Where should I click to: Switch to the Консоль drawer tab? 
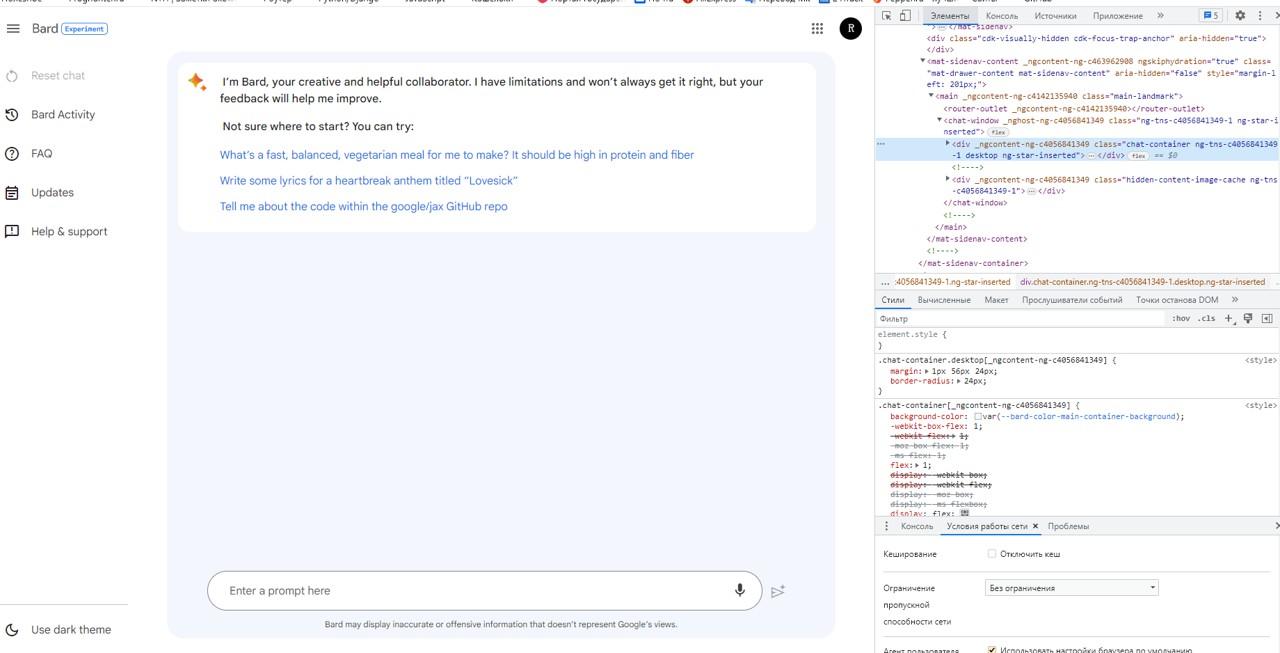[917, 526]
